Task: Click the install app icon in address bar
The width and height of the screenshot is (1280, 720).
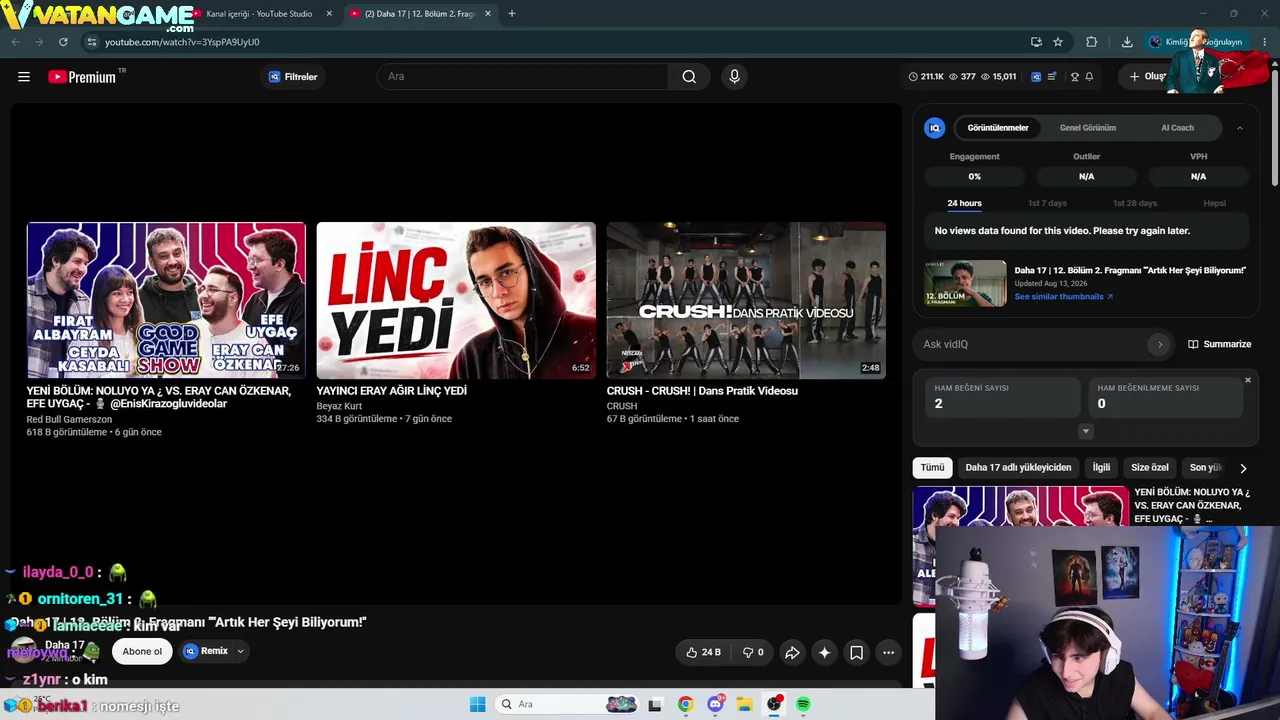Action: pos(1036,42)
